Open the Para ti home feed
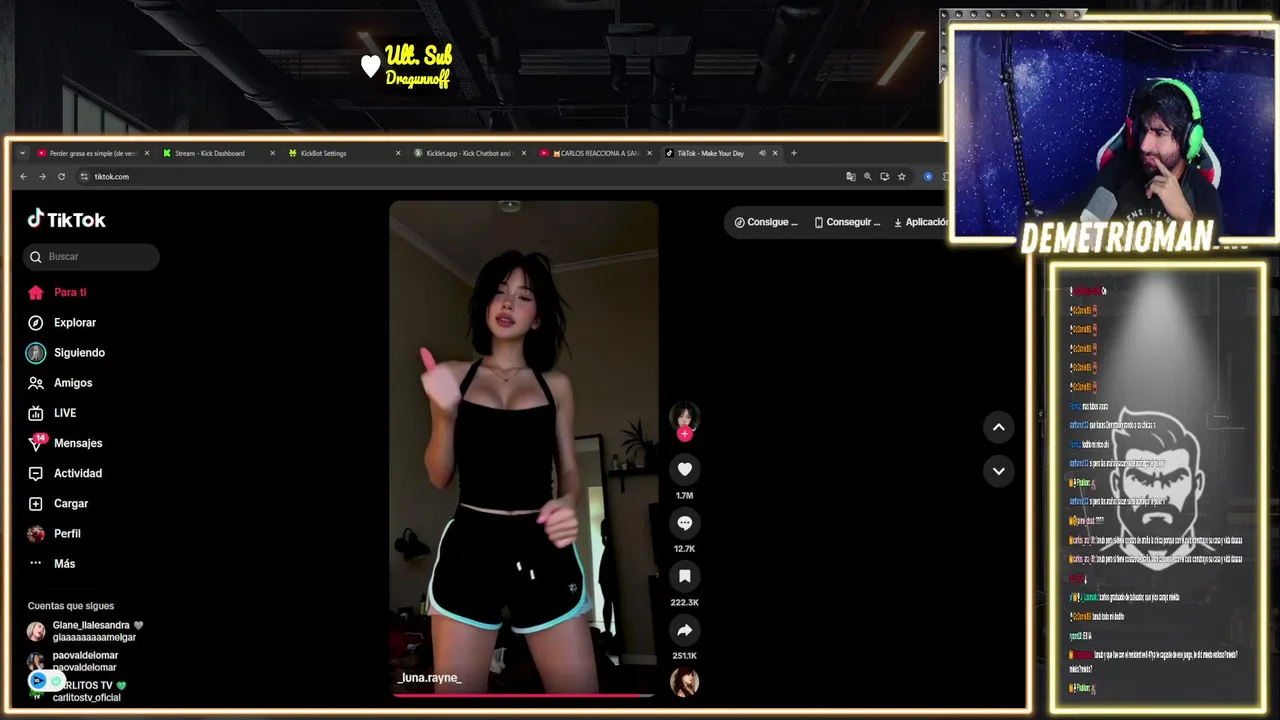This screenshot has height=720, width=1280. tap(57, 292)
